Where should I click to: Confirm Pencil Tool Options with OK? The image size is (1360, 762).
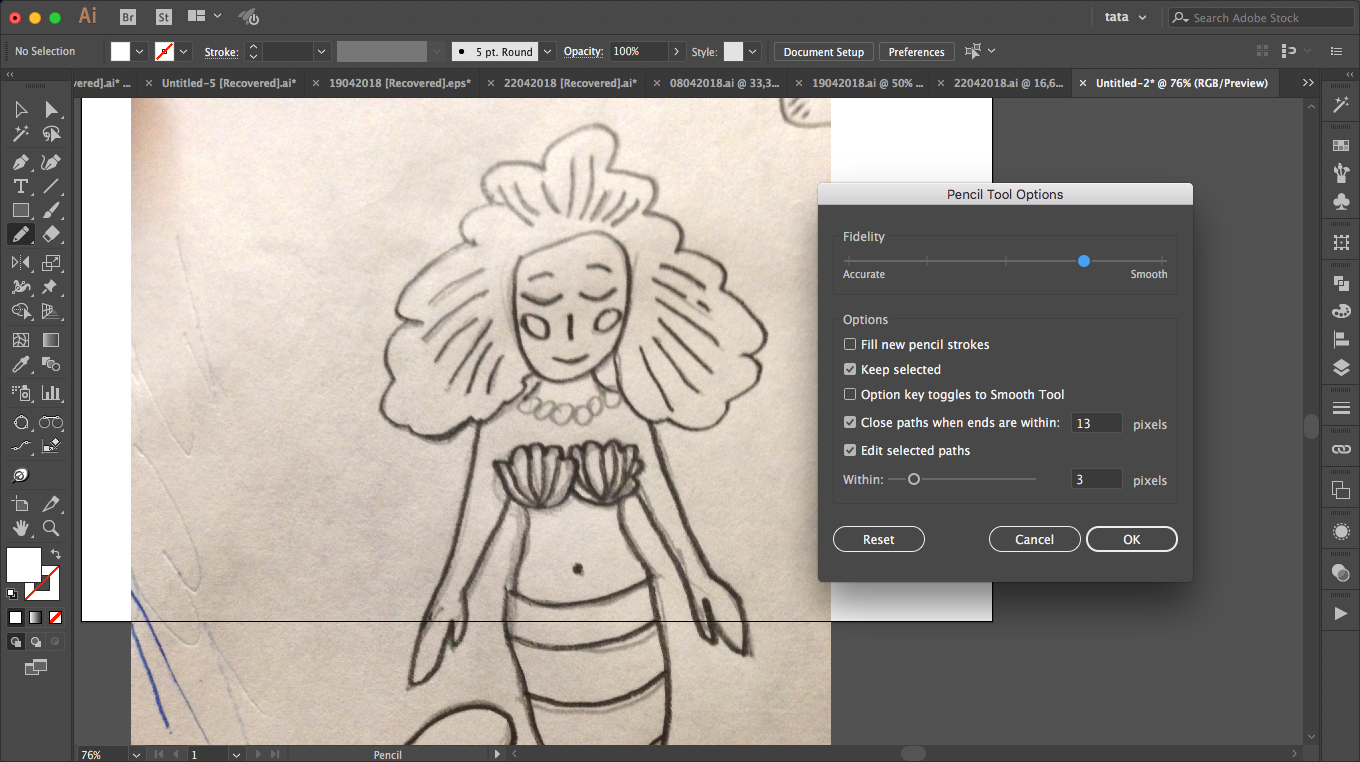click(1132, 539)
